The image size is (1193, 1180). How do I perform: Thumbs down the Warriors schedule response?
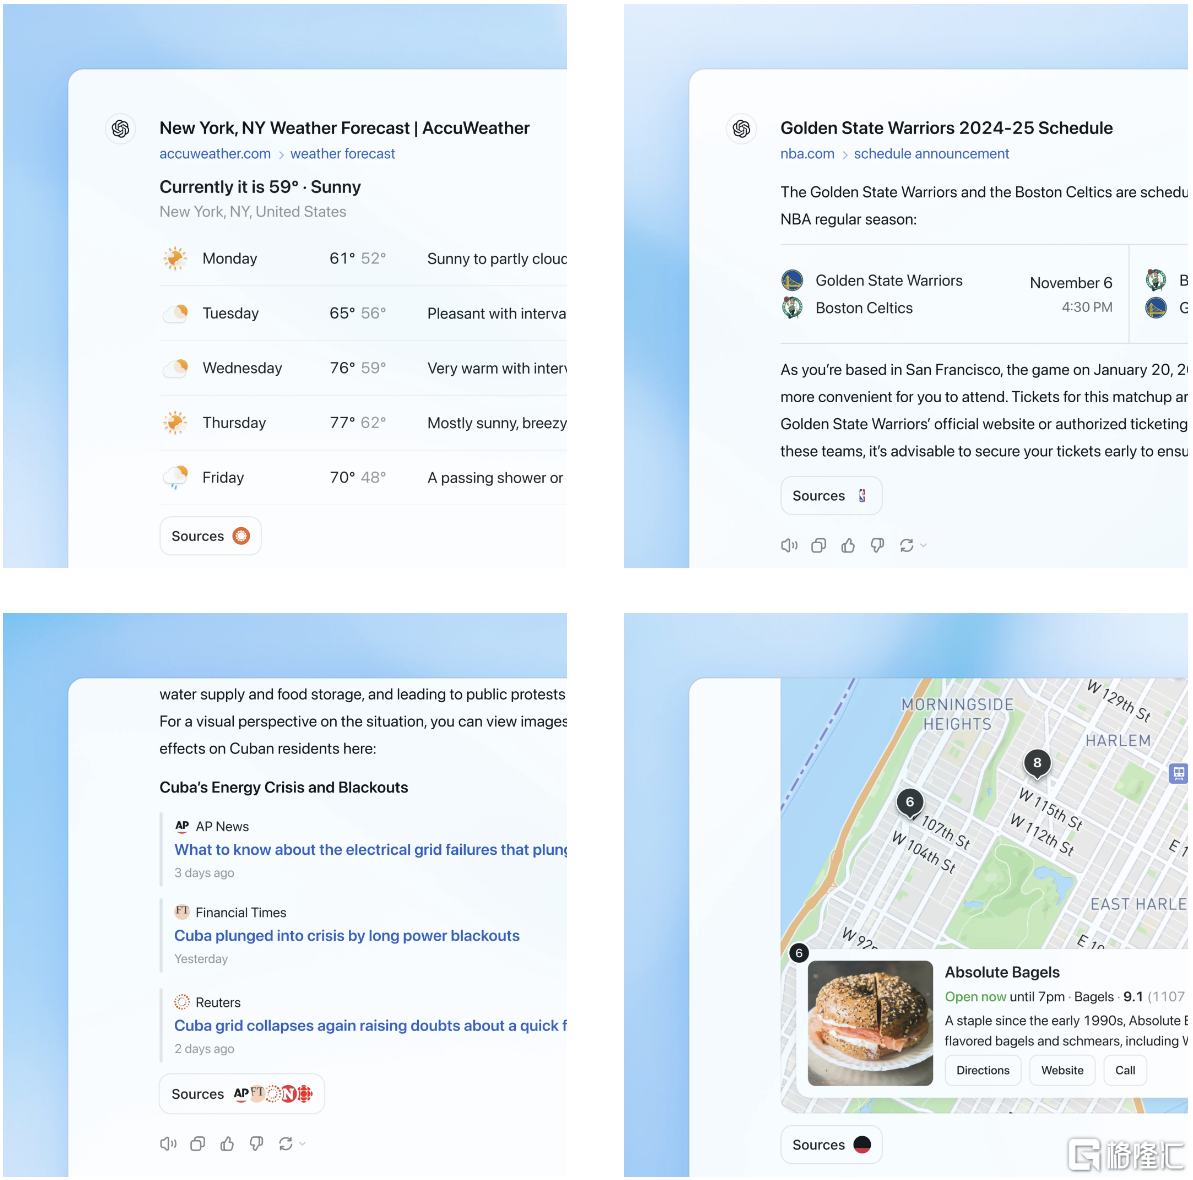pos(877,545)
